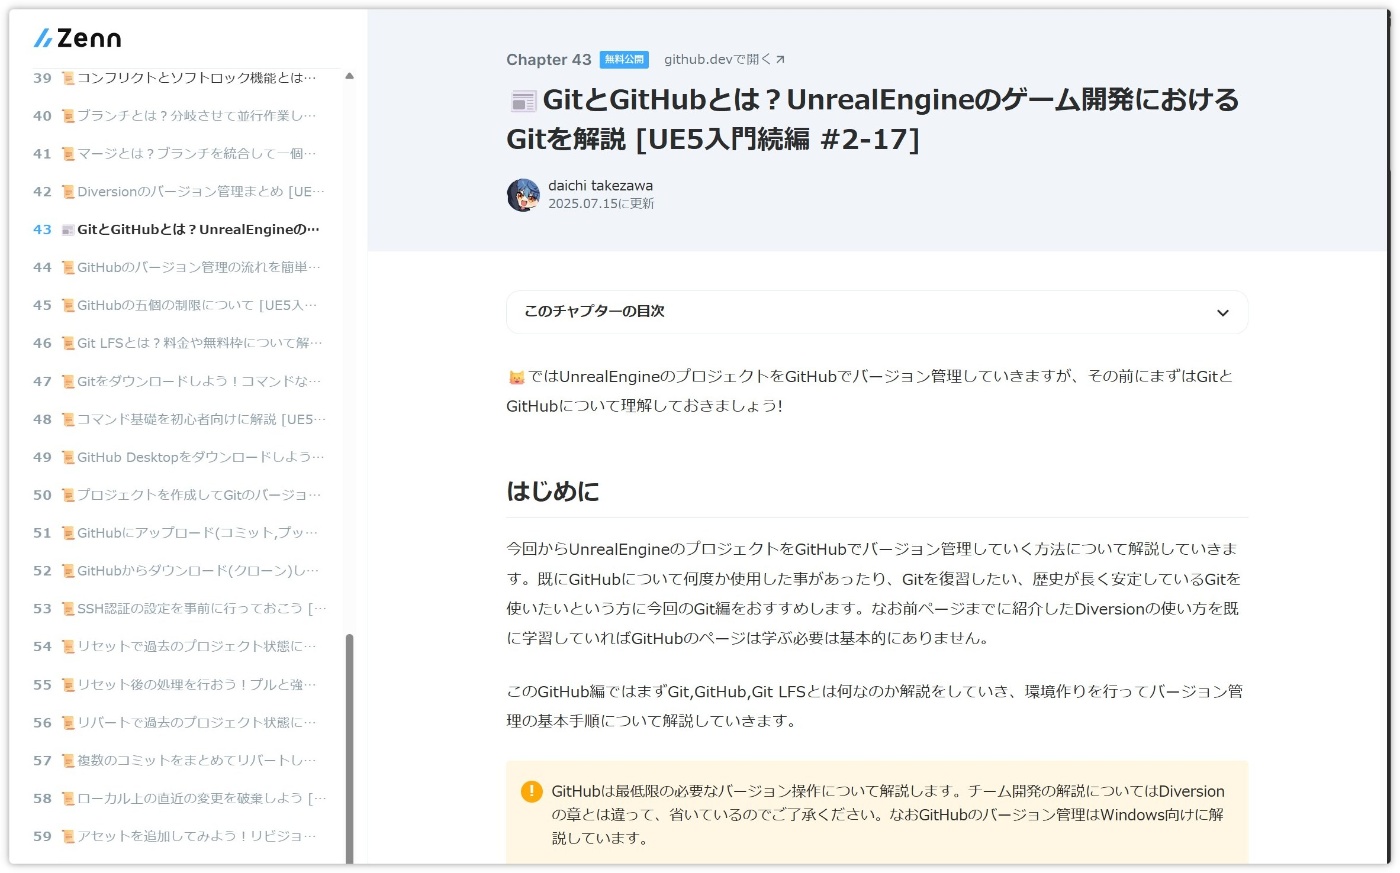The image size is (1400, 873).
Task: Open chapter 47 Gitをダウンロードしよう
Action: (x=180, y=382)
